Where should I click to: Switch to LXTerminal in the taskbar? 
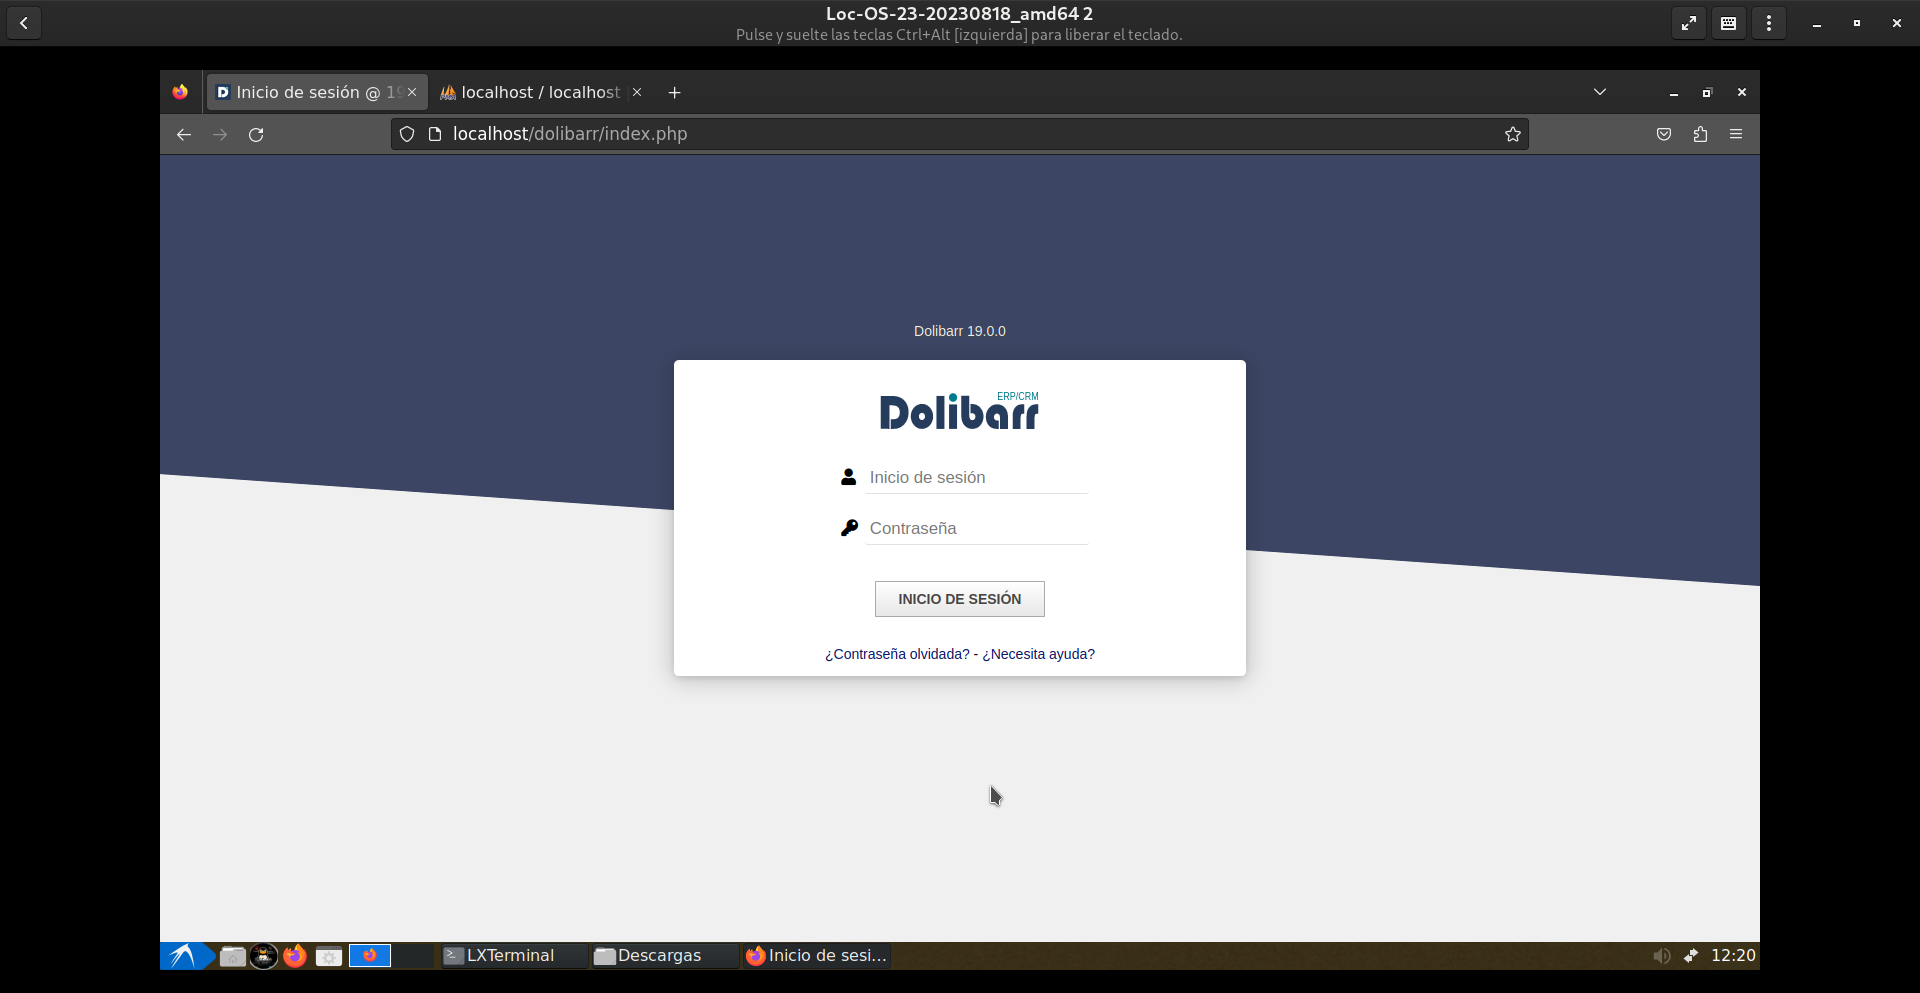click(510, 956)
